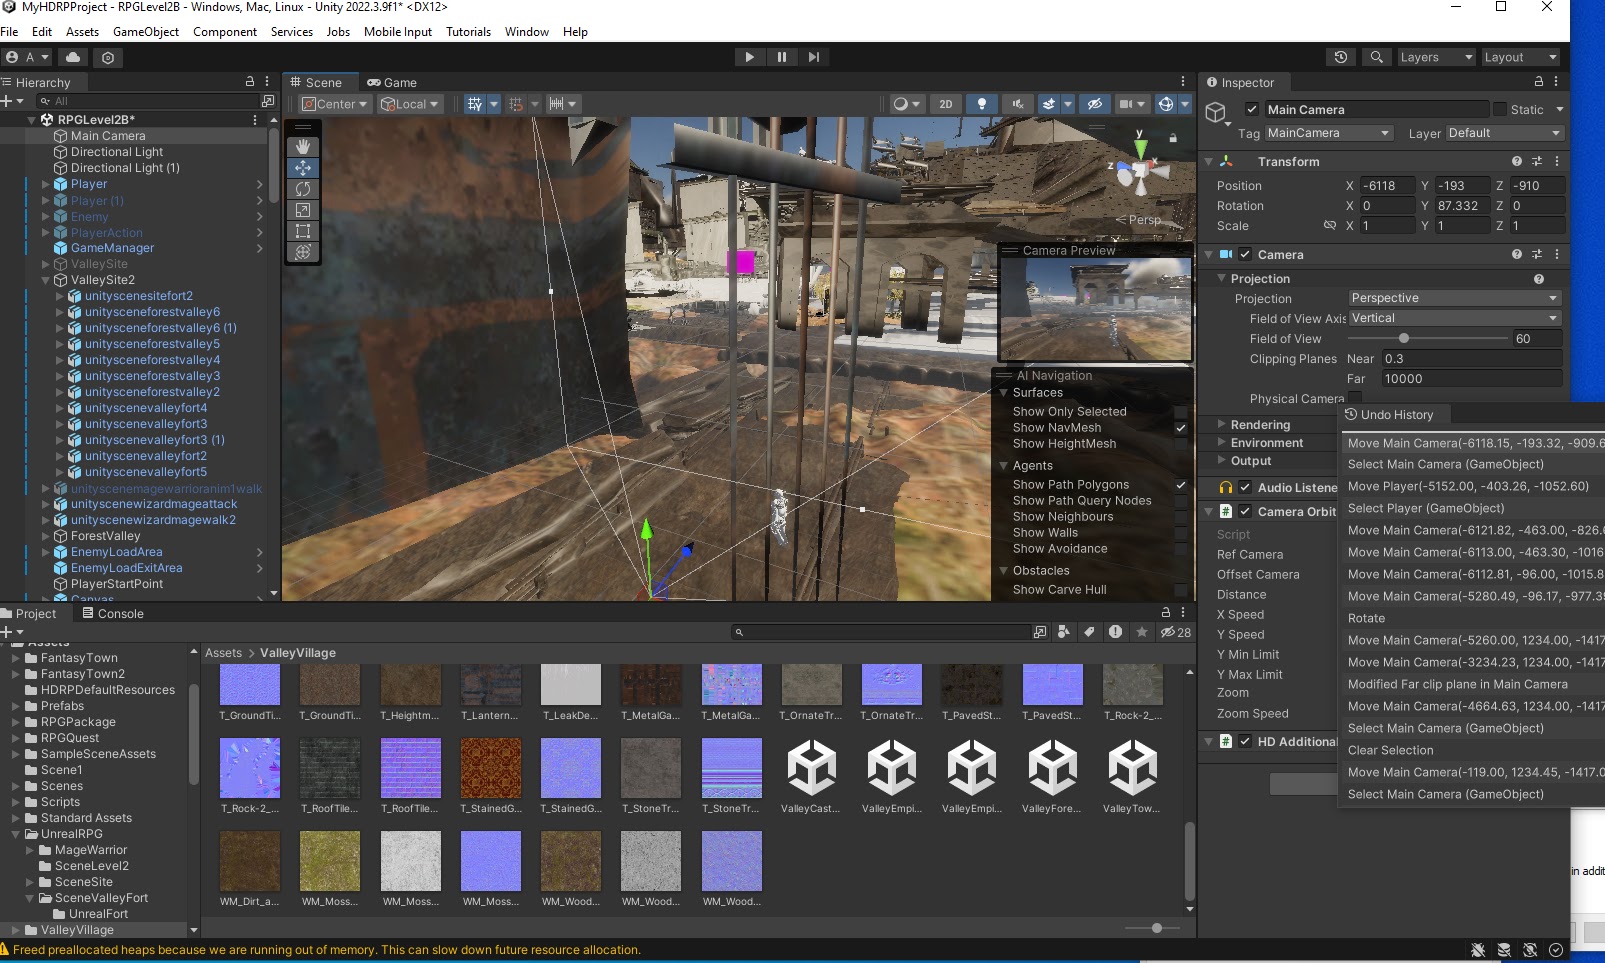Collapse the ValleySite2 hierarchy item
Image resolution: width=1605 pixels, height=963 pixels.
click(46, 280)
